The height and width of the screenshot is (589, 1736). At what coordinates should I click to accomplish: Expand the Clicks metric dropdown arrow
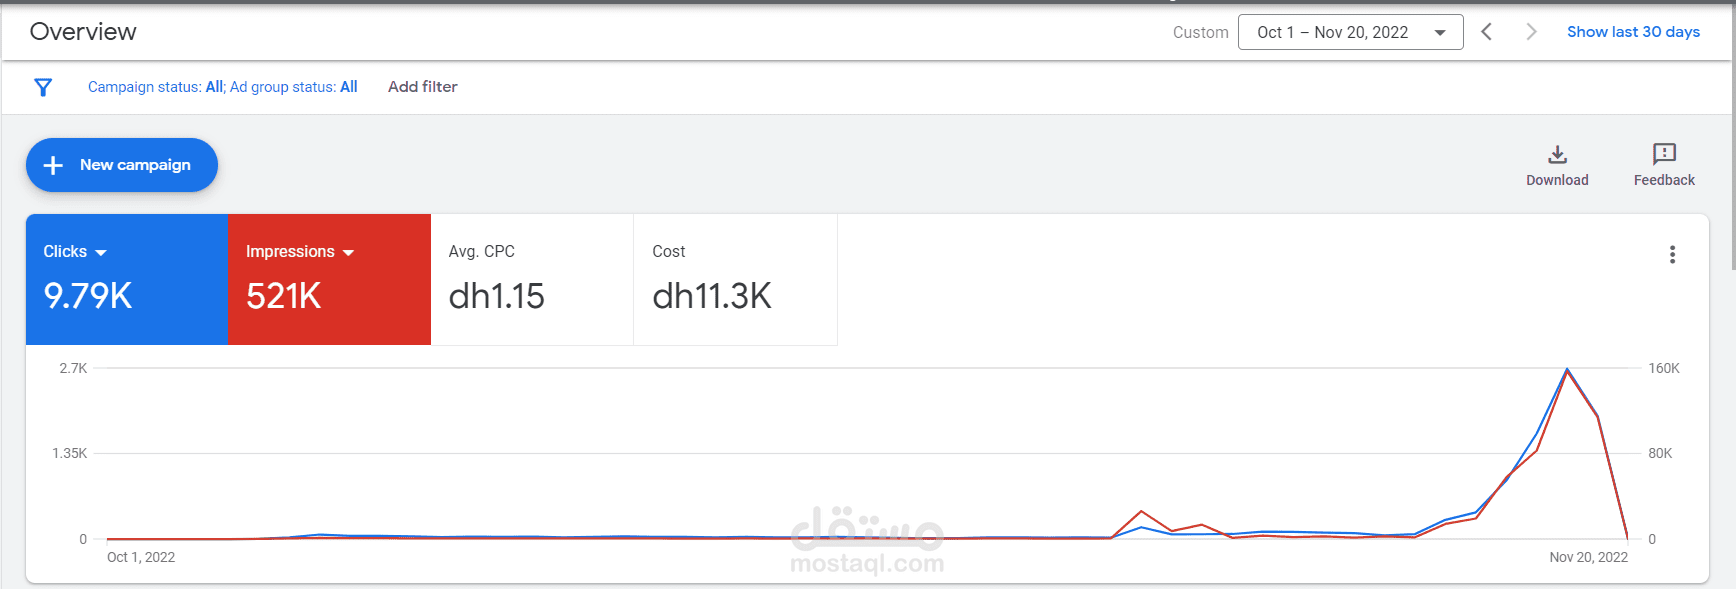click(x=101, y=253)
